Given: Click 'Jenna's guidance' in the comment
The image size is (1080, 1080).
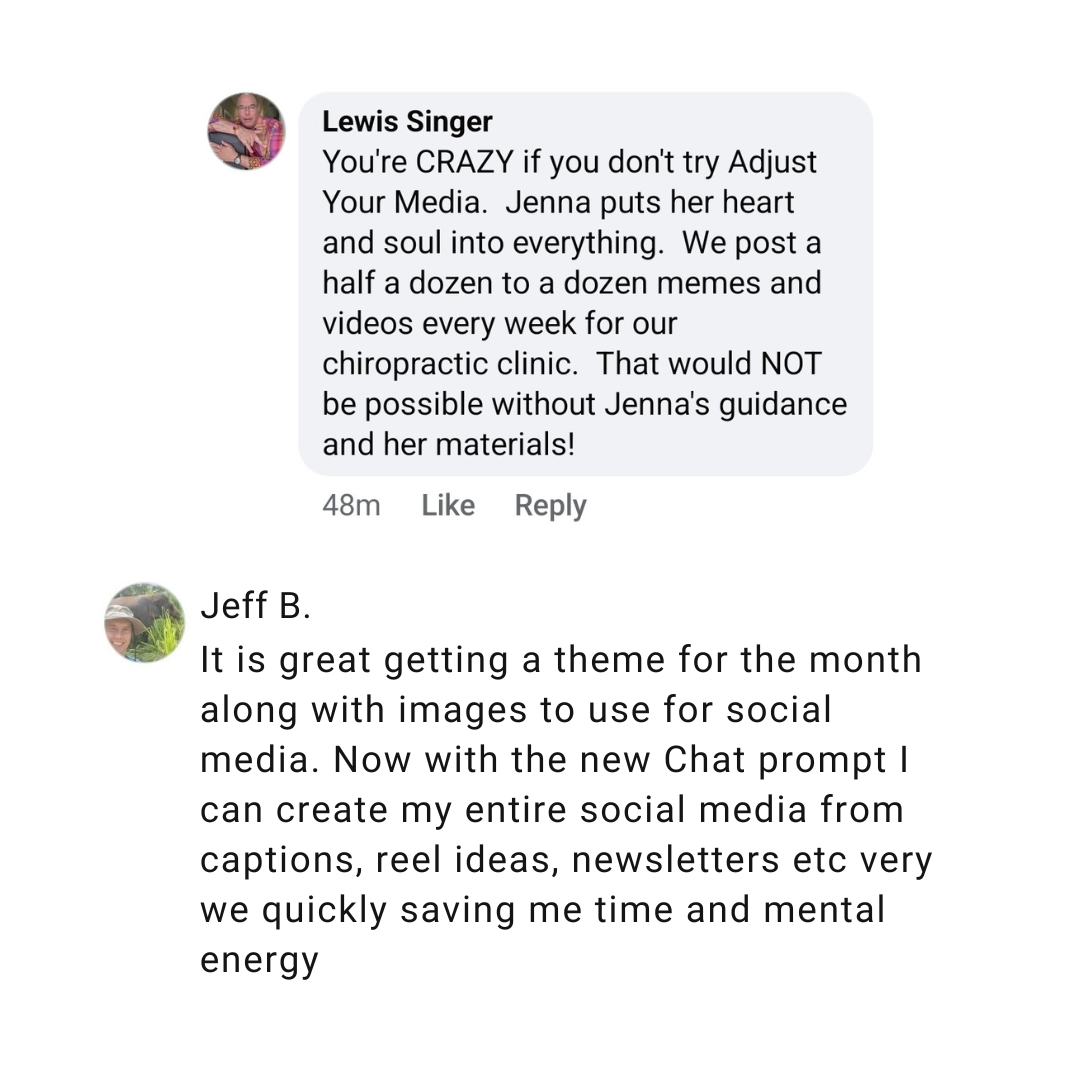Looking at the screenshot, I should tap(726, 404).
